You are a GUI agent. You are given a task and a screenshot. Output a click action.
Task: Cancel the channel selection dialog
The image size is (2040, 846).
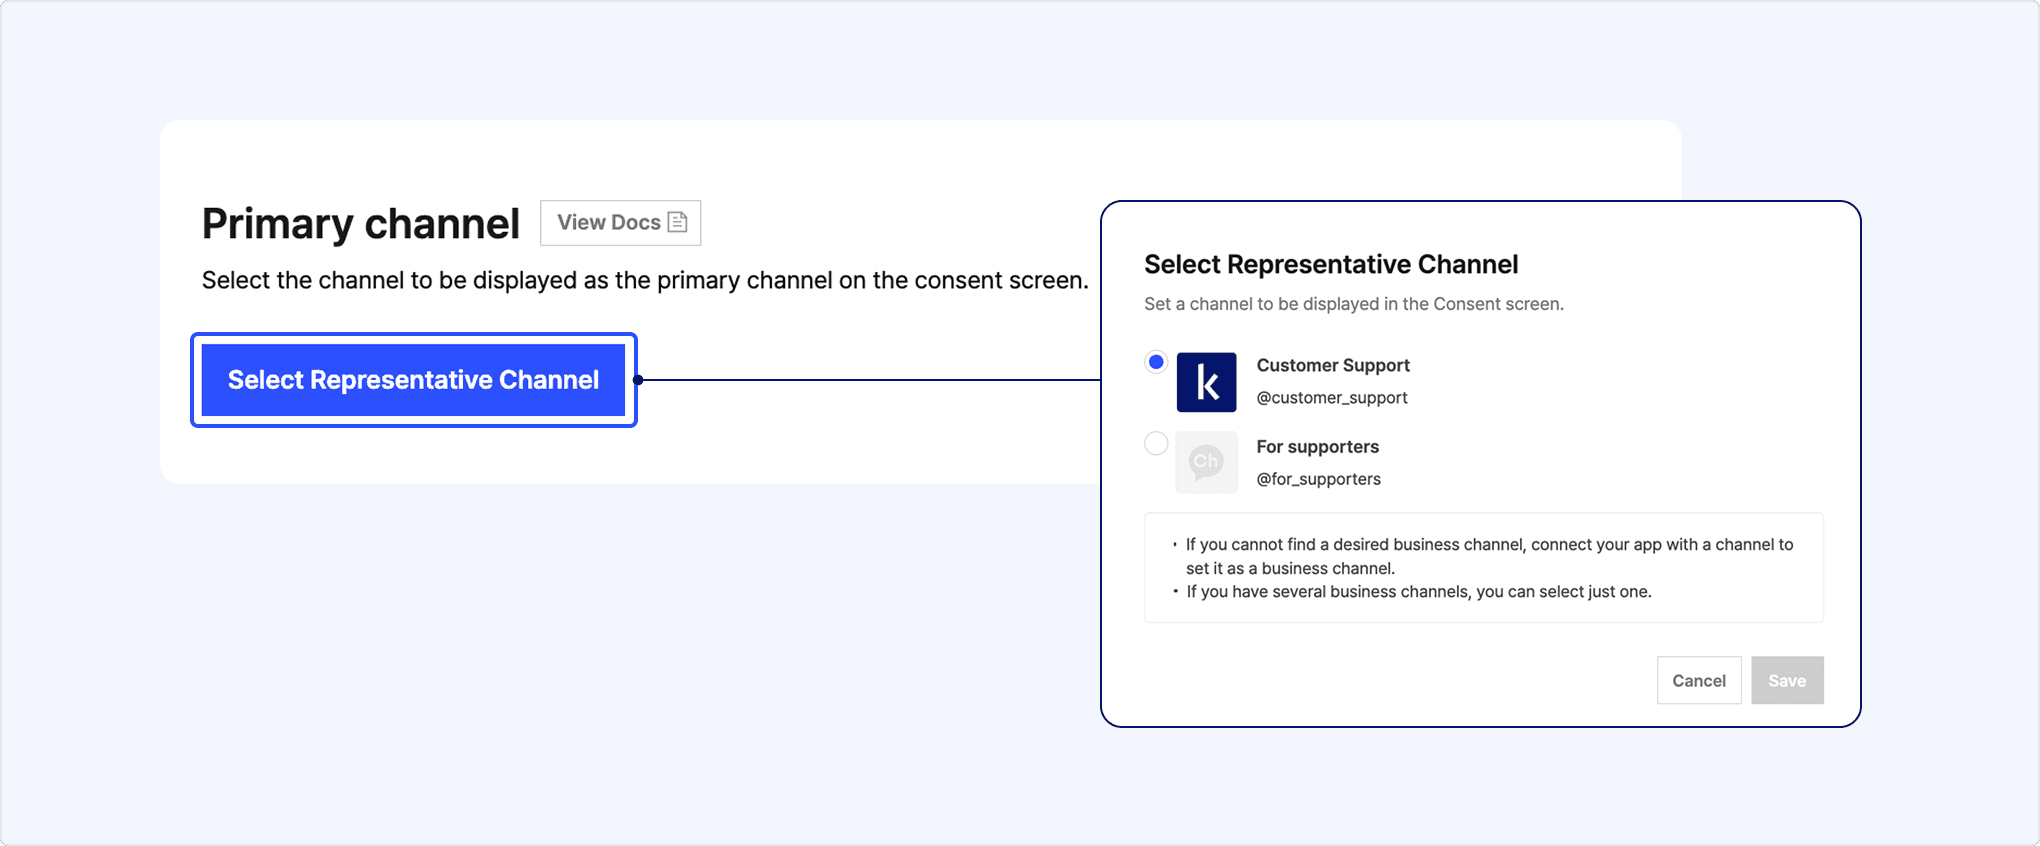click(1698, 680)
